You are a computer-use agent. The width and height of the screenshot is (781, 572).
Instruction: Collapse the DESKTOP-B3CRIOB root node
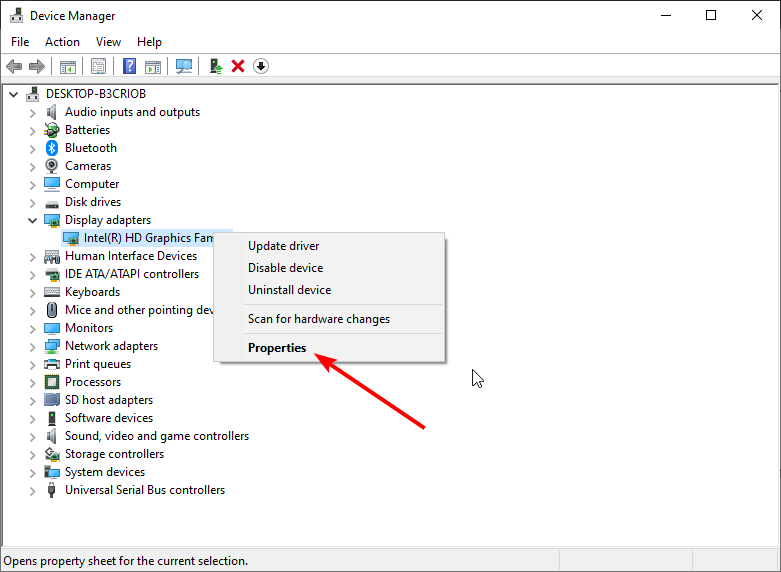coord(13,94)
